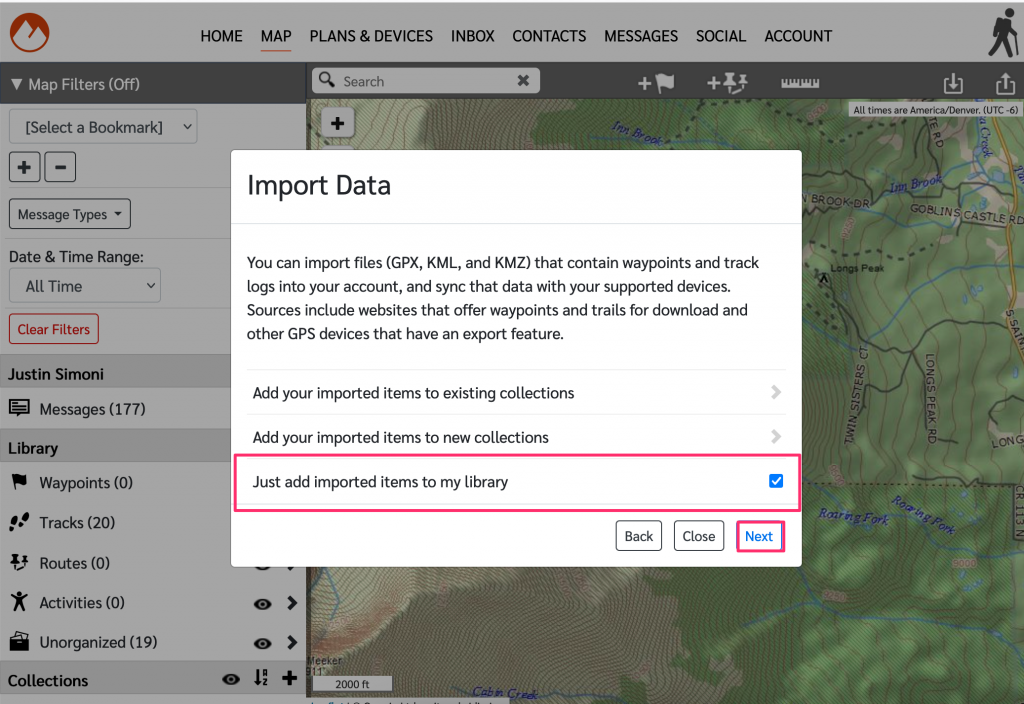1024x704 pixels.
Task: Click the map Search input field
Action: tap(425, 81)
